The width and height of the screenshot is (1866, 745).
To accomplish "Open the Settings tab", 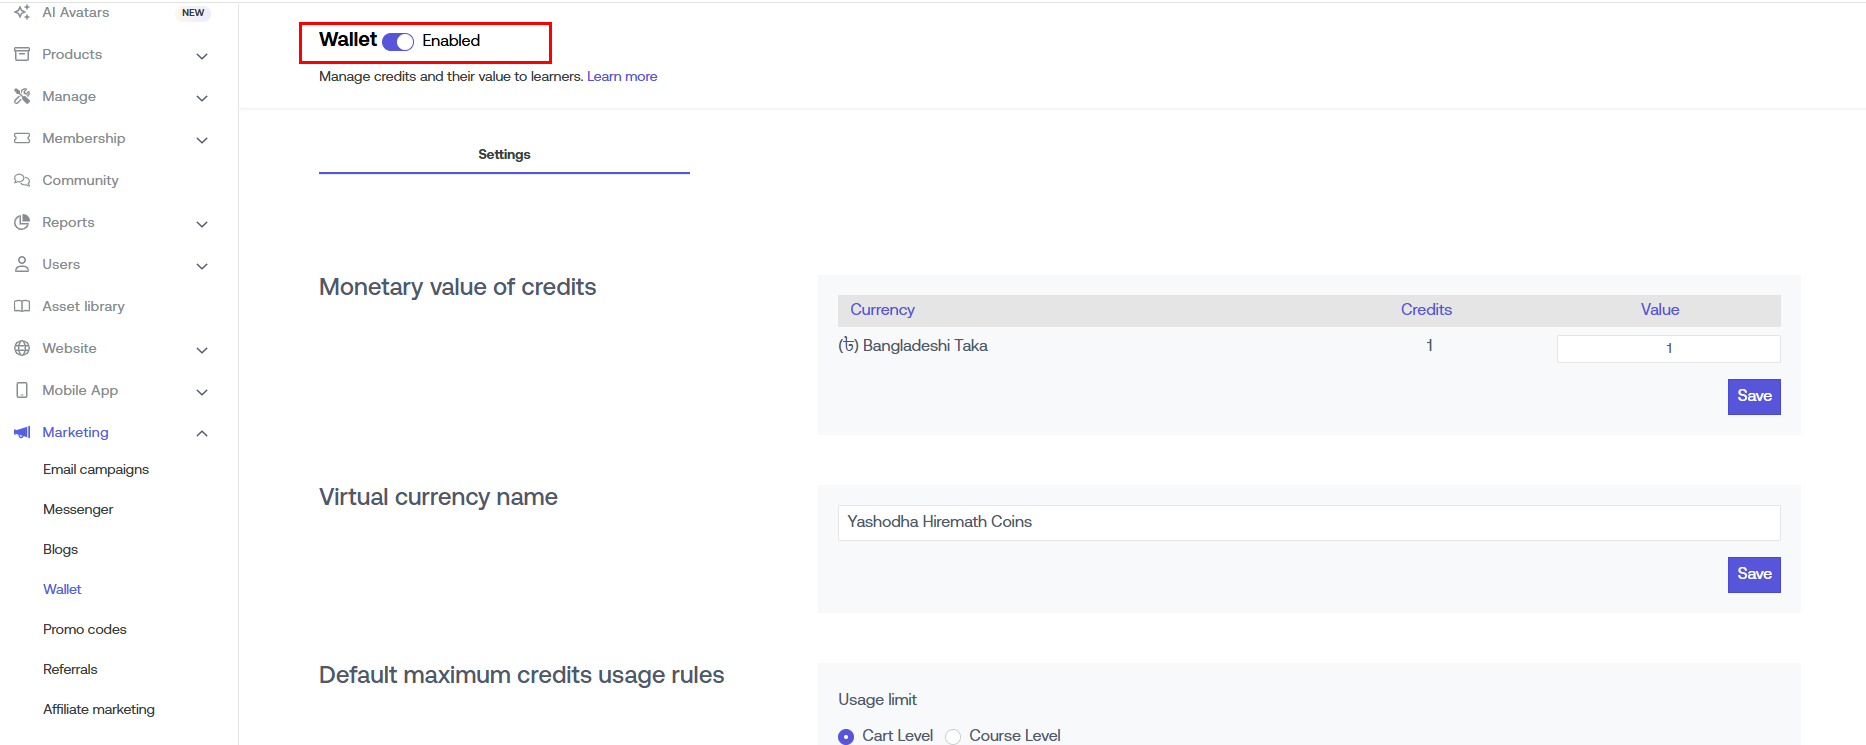I will [x=504, y=154].
